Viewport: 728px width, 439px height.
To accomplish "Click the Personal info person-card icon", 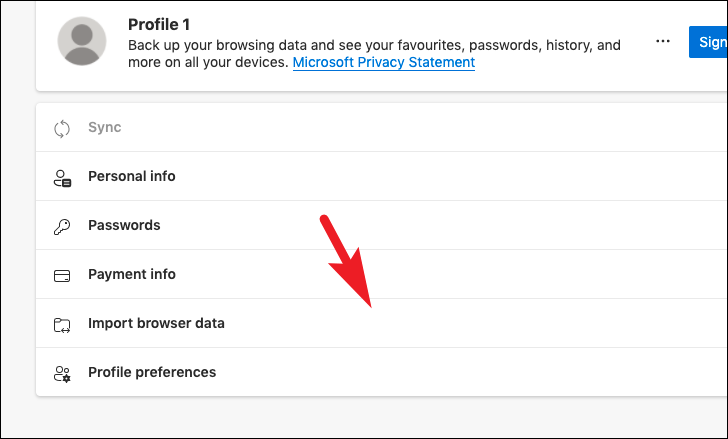I will point(62,178).
